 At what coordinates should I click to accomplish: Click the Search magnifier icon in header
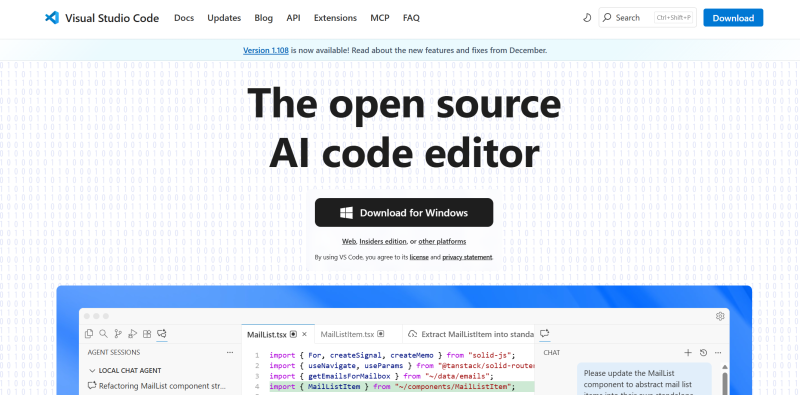tap(607, 18)
